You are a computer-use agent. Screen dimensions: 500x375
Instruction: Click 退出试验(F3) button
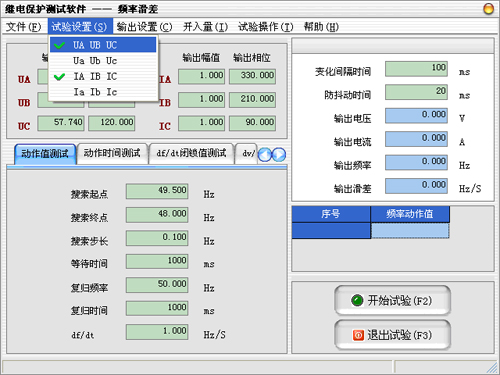coord(393,335)
